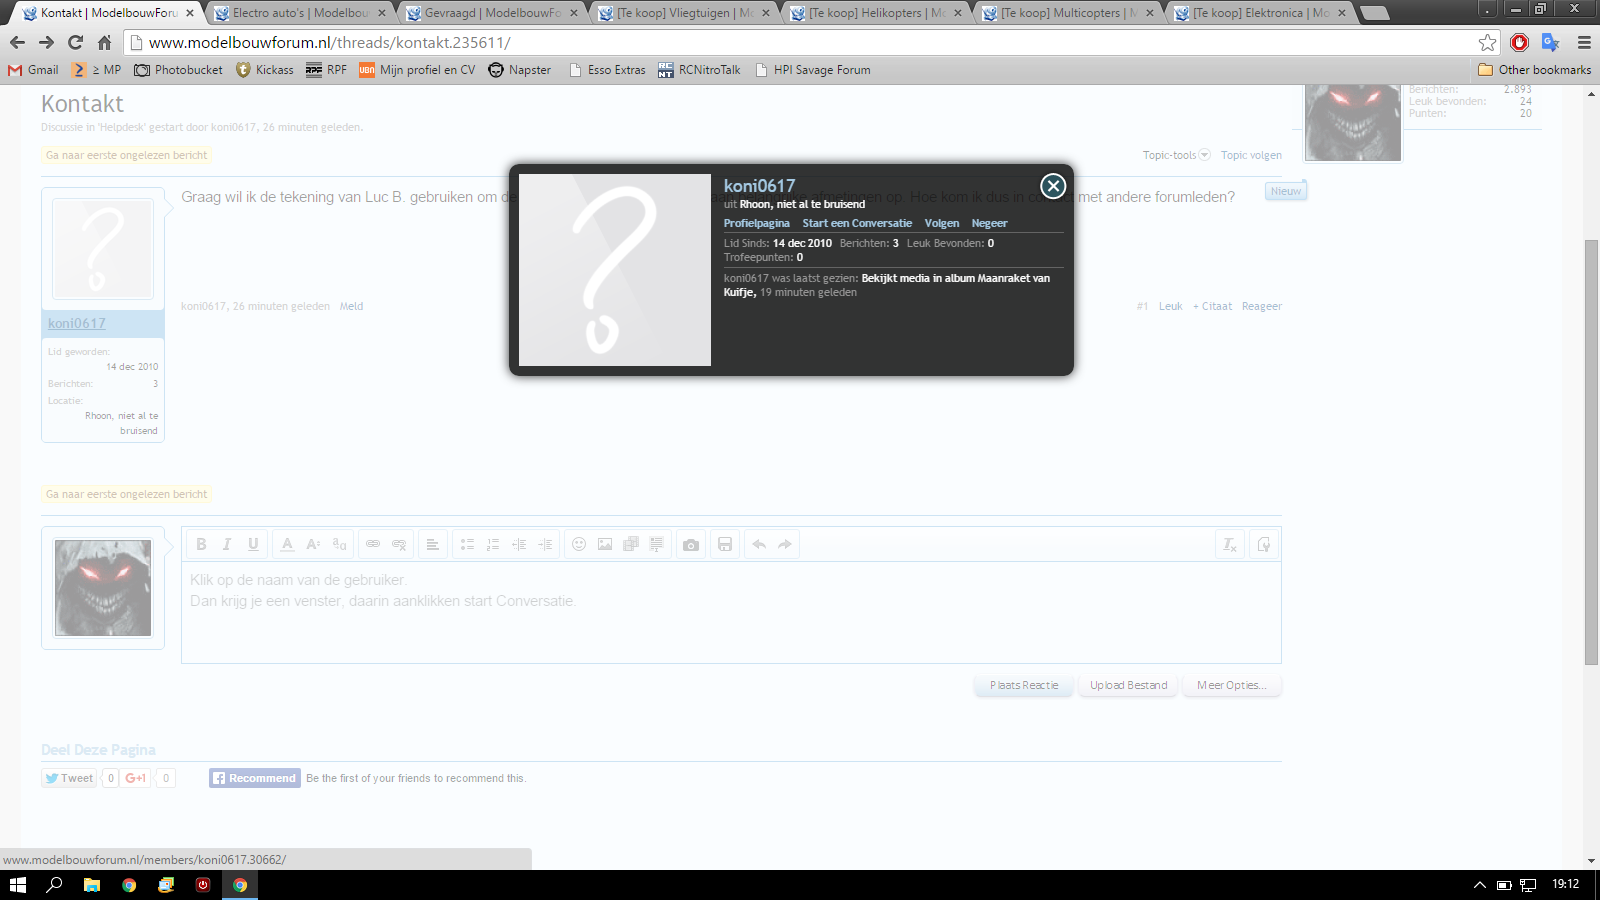Click the taskbar search magnifier icon
Image resolution: width=1600 pixels, height=900 pixels.
click(54, 885)
